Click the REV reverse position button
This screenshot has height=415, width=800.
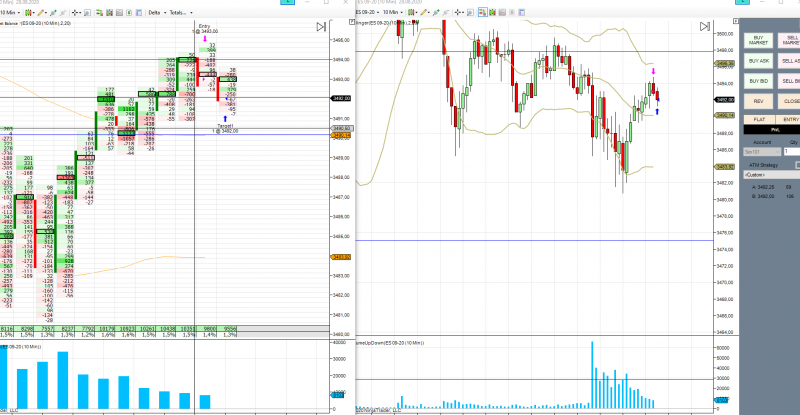tap(759, 101)
